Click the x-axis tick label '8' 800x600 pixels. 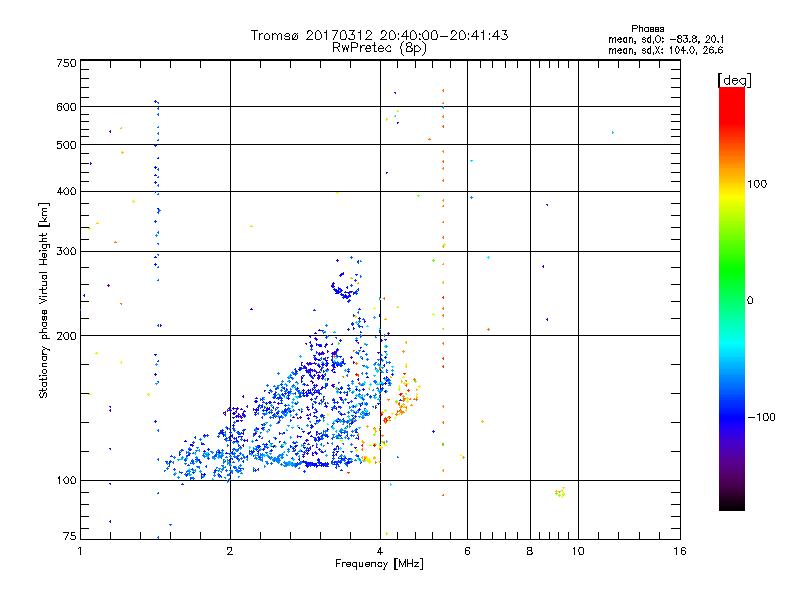tap(530, 551)
